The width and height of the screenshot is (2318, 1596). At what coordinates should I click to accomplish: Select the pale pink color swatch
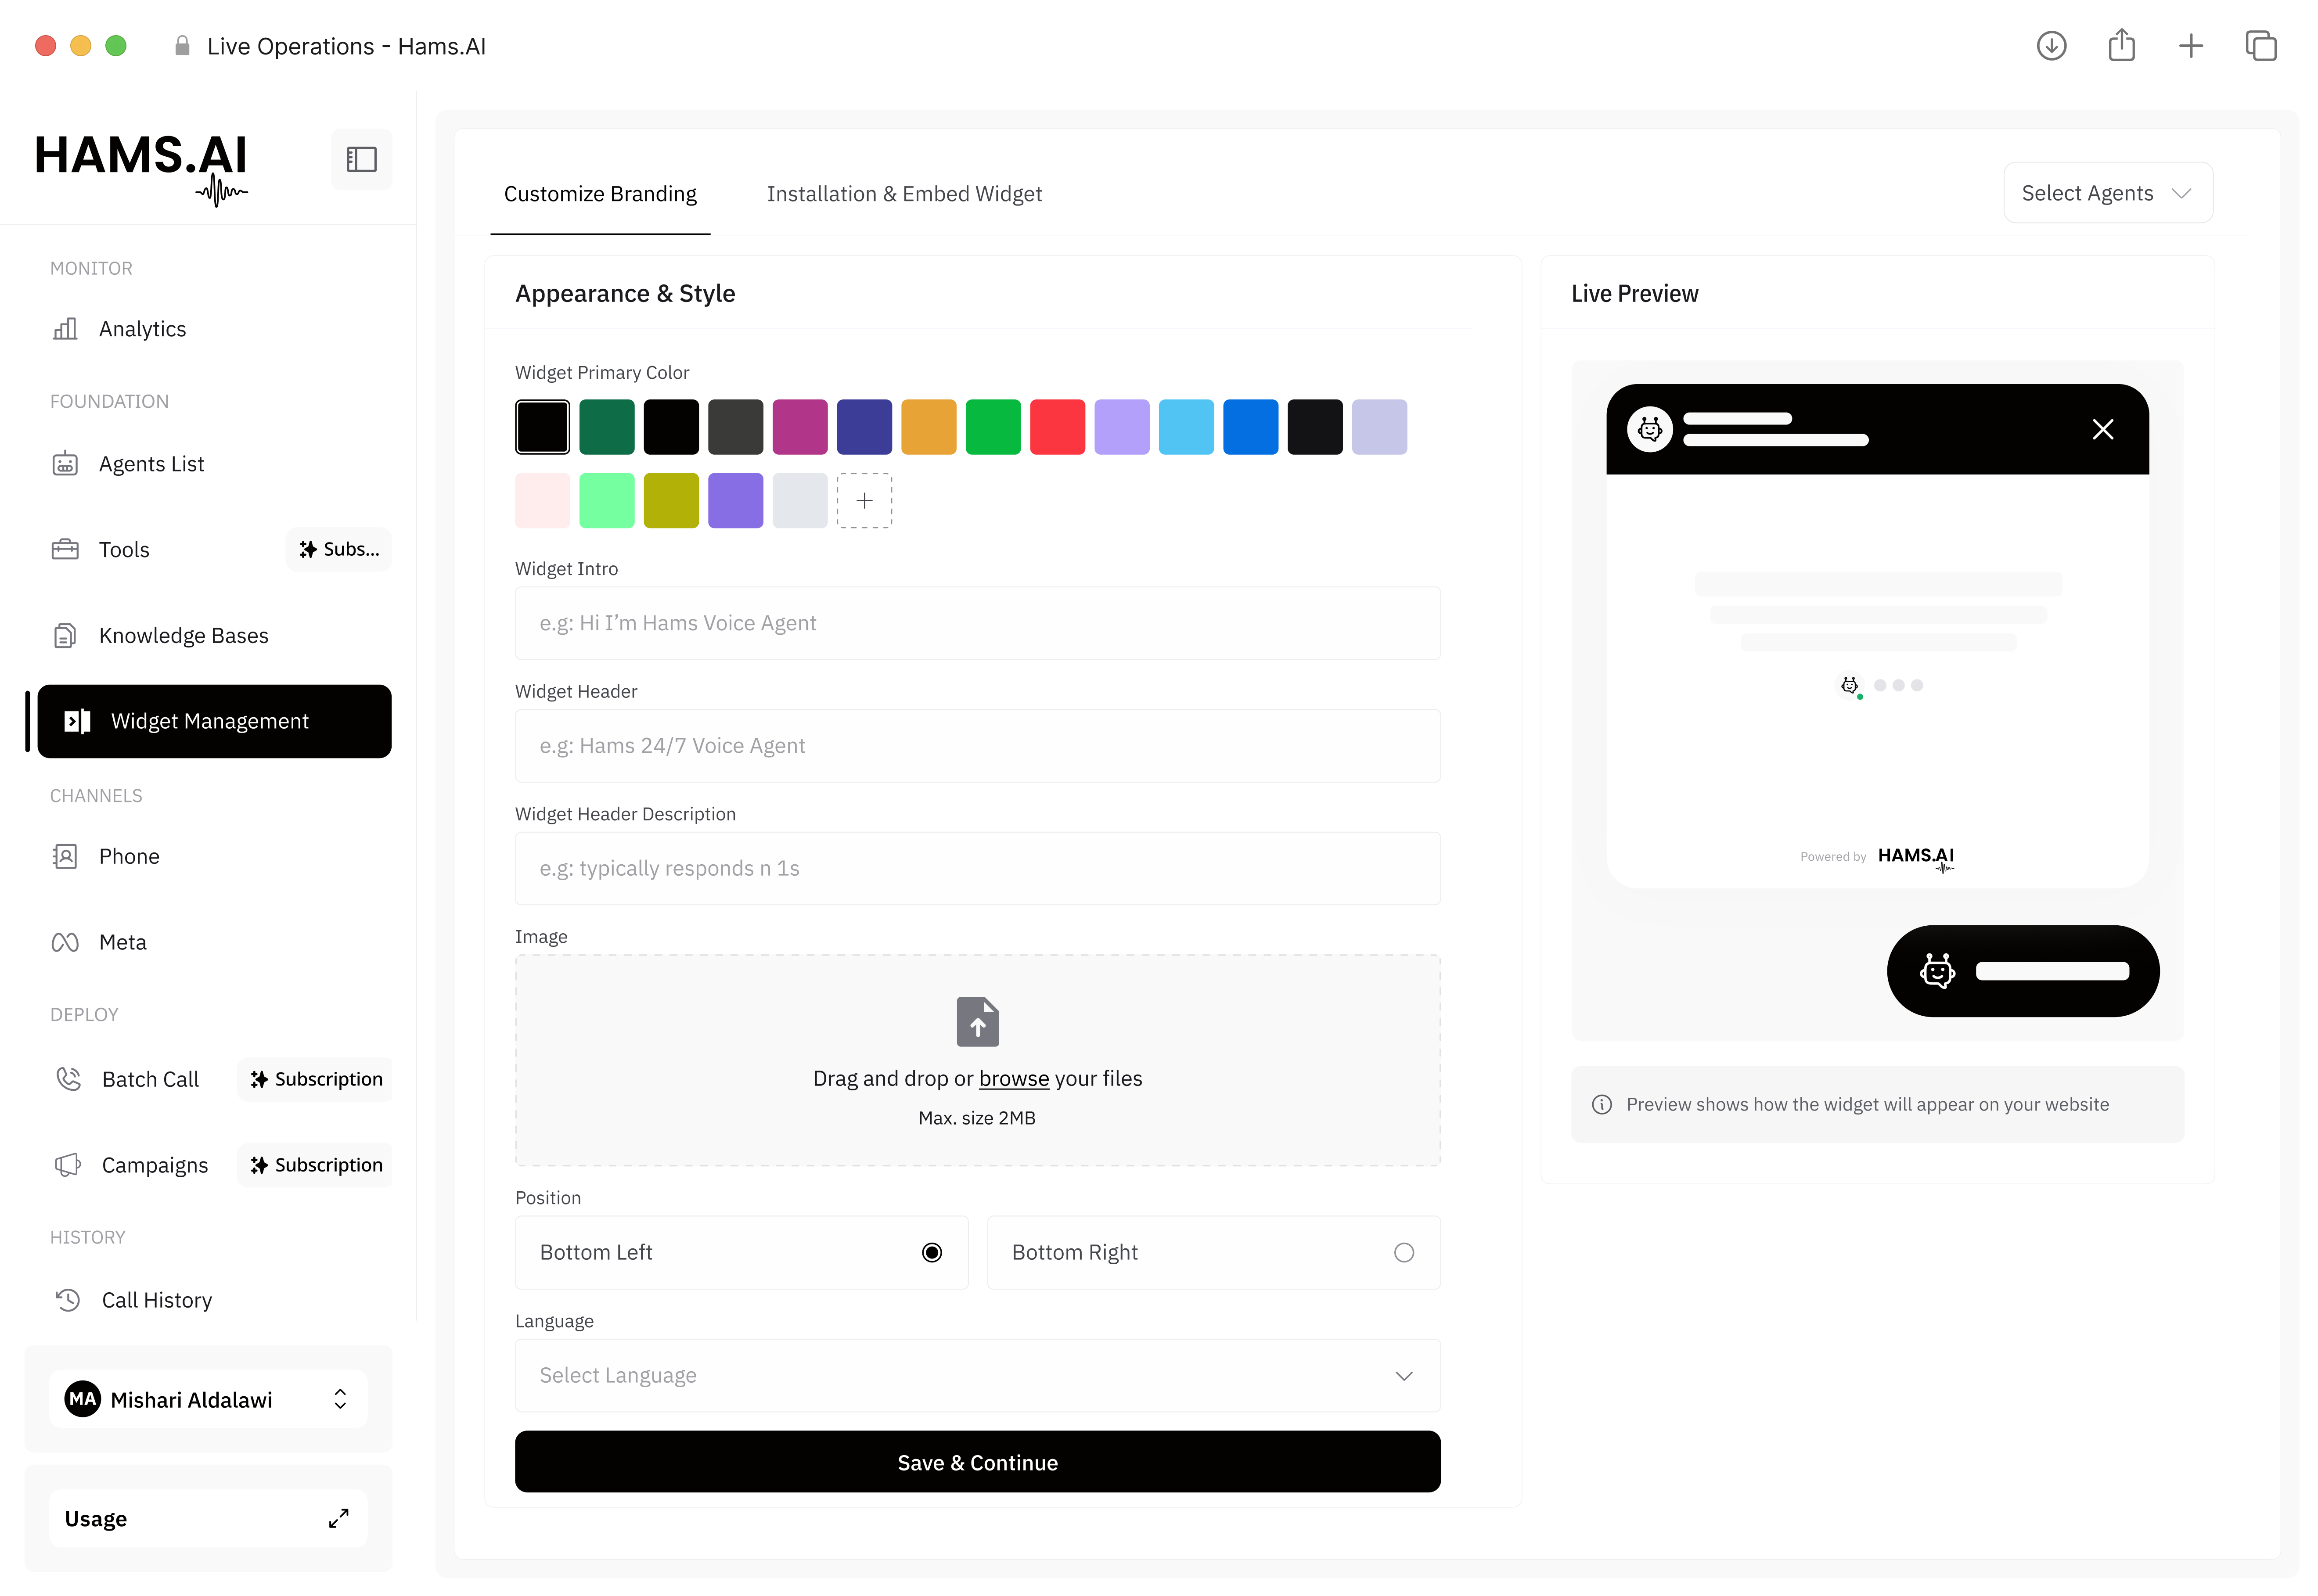(543, 500)
